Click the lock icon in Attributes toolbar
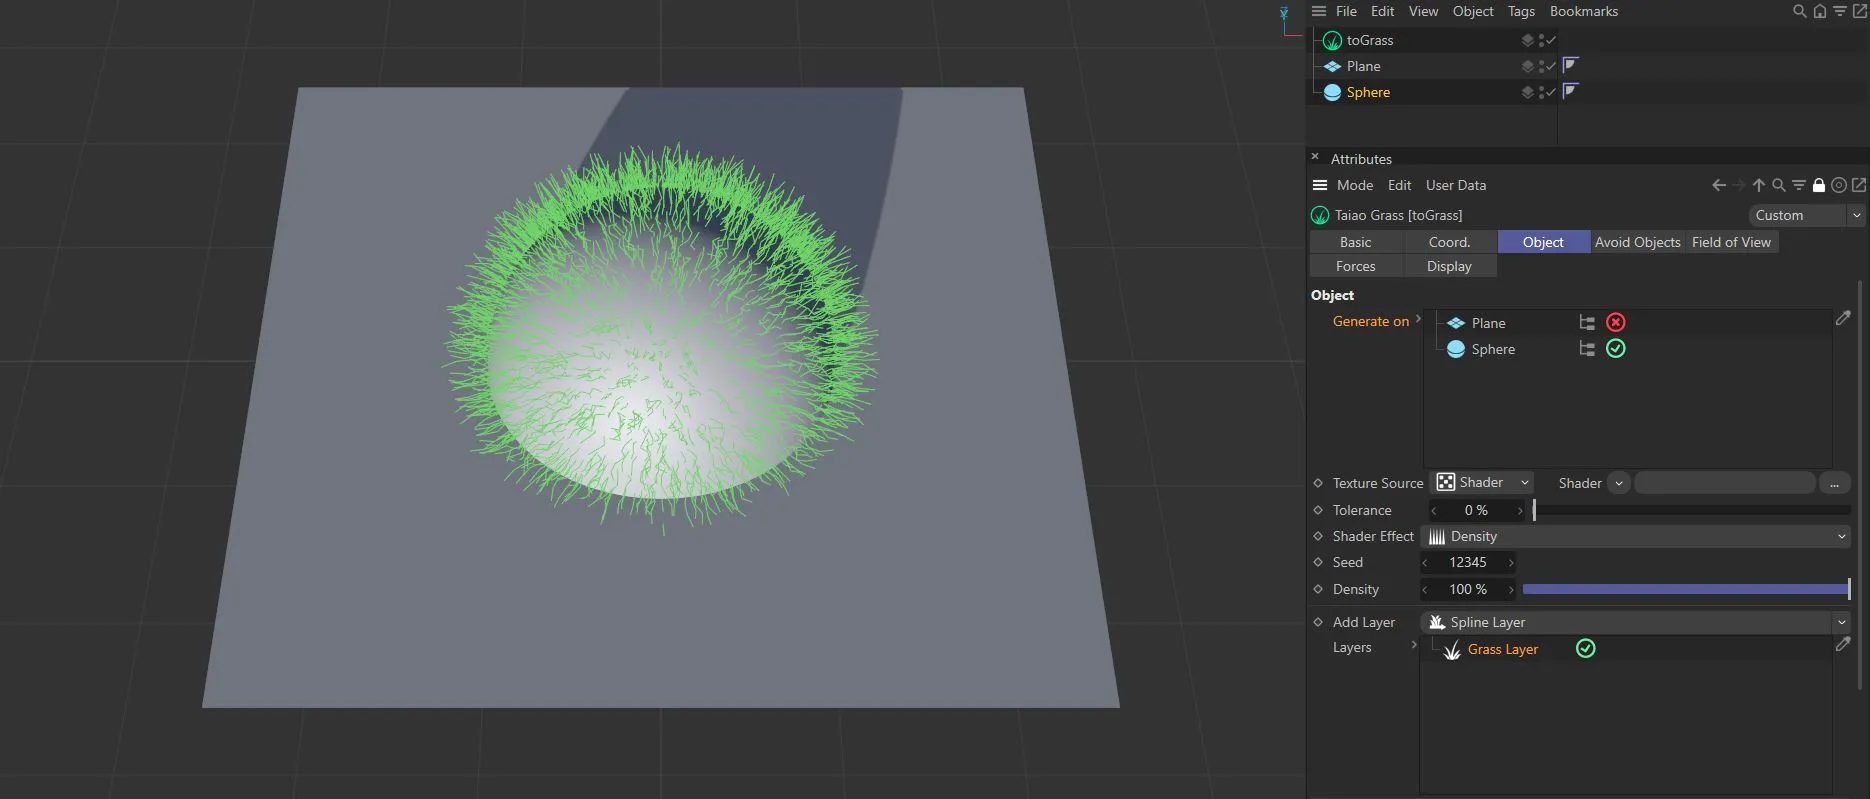This screenshot has height=799, width=1870. click(x=1819, y=185)
